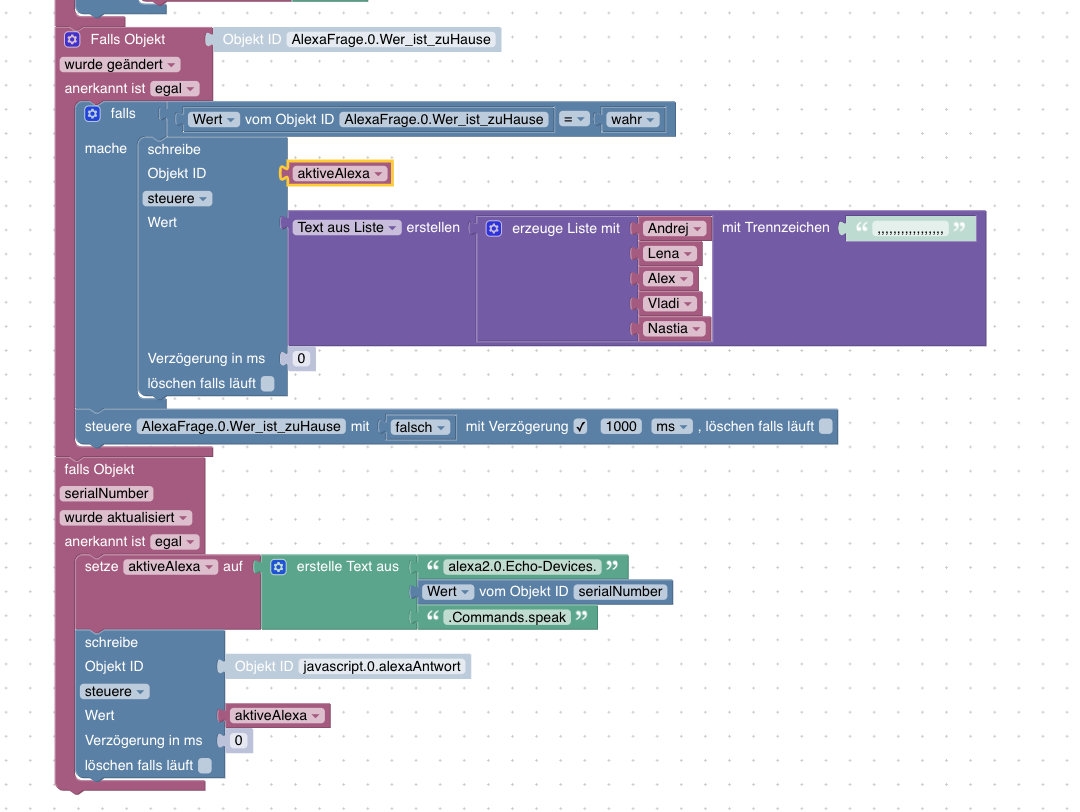Open the 'Text aus Liste' dropdown
Image resolution: width=1080 pixels, height=812 pixels.
[346, 227]
